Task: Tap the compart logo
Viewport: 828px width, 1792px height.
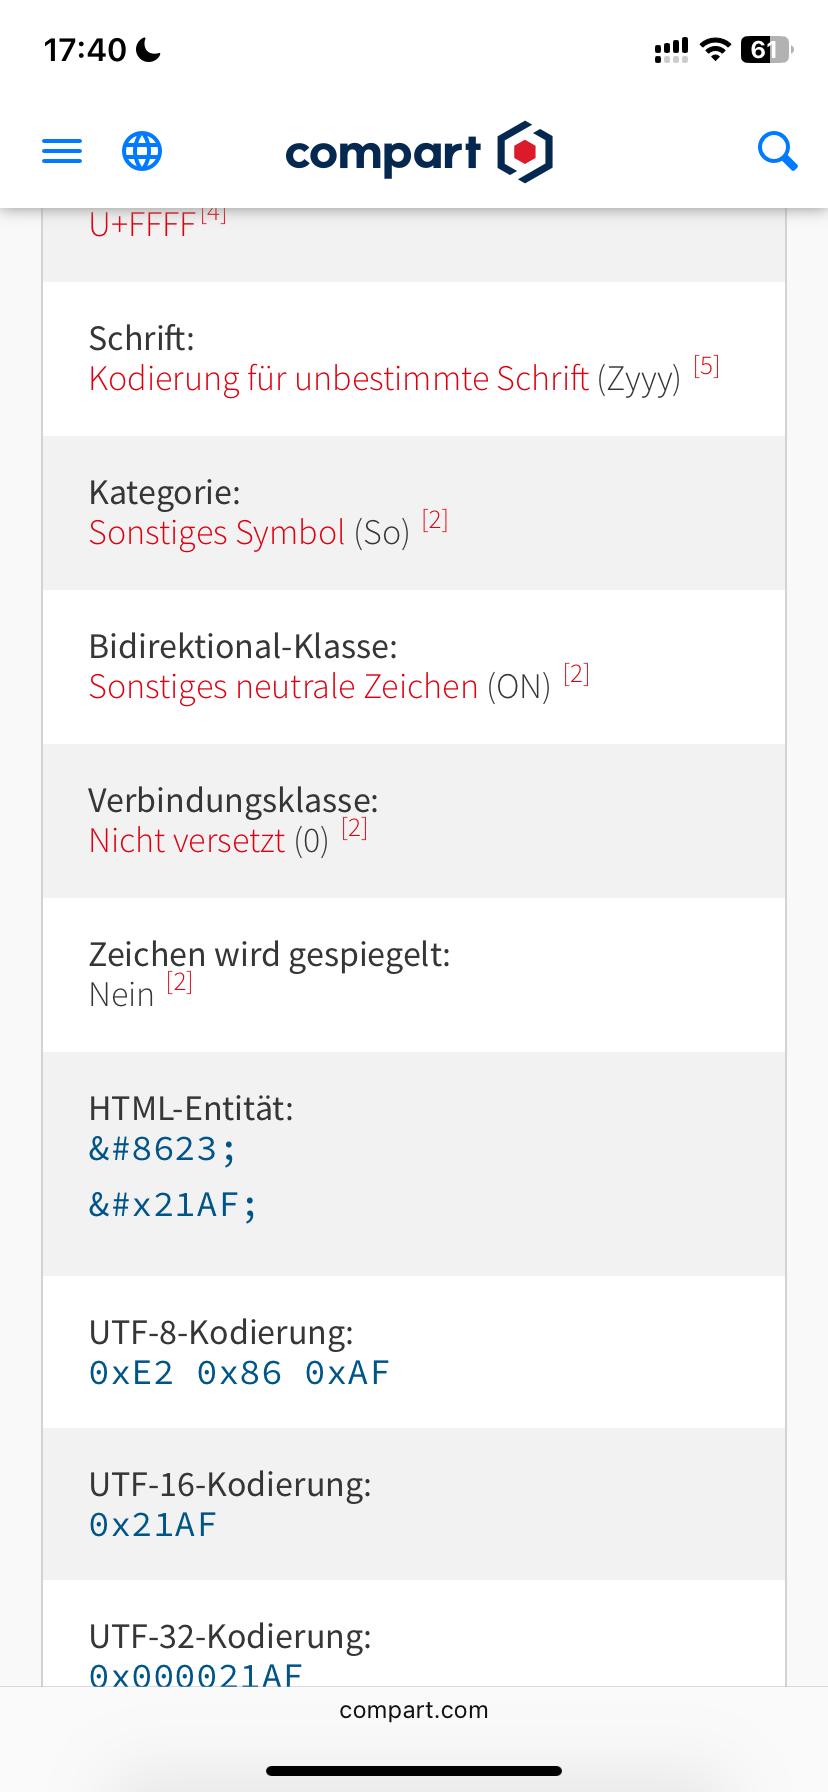Action: click(419, 152)
